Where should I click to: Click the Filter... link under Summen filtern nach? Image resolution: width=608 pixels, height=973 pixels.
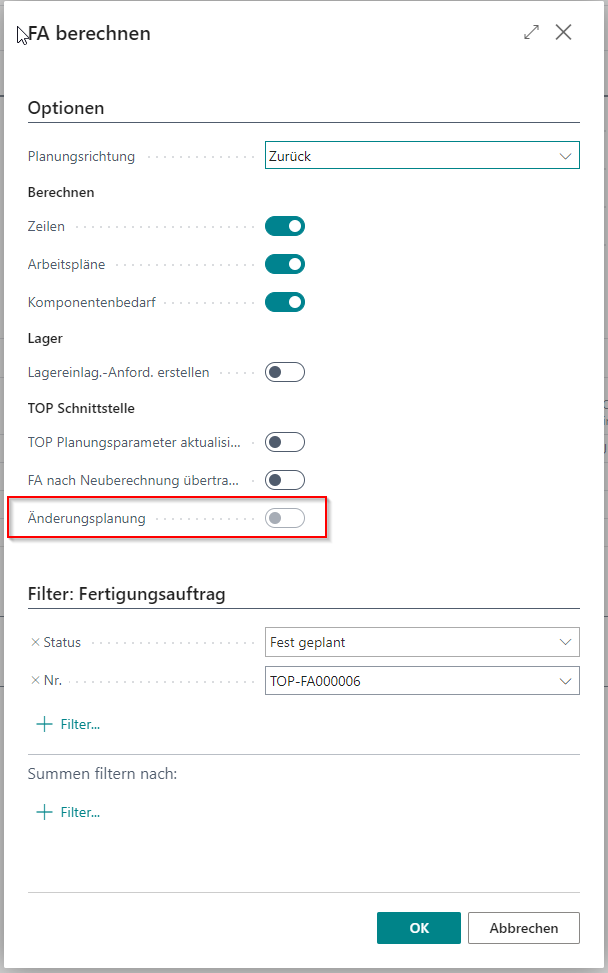(x=80, y=812)
